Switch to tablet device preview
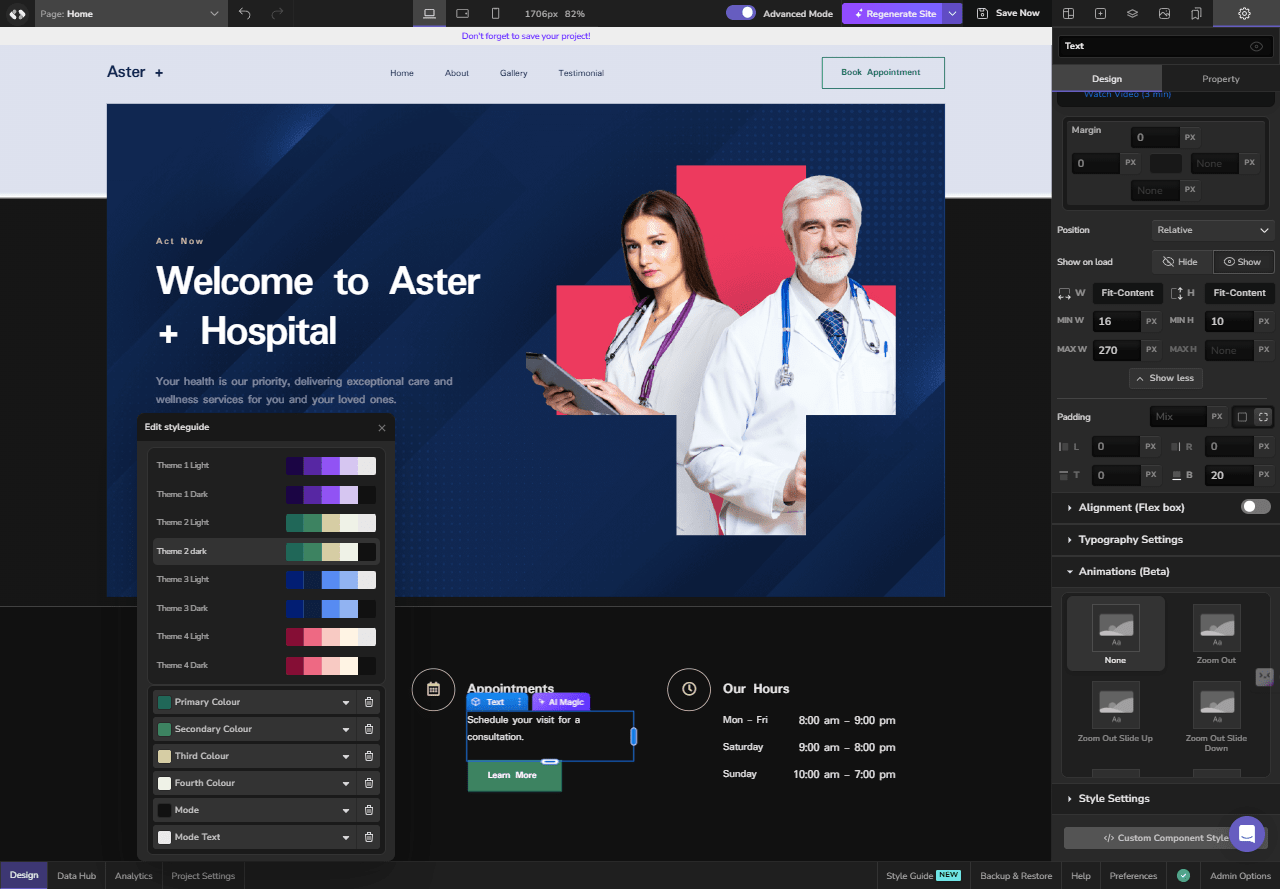1280x889 pixels. [x=463, y=13]
